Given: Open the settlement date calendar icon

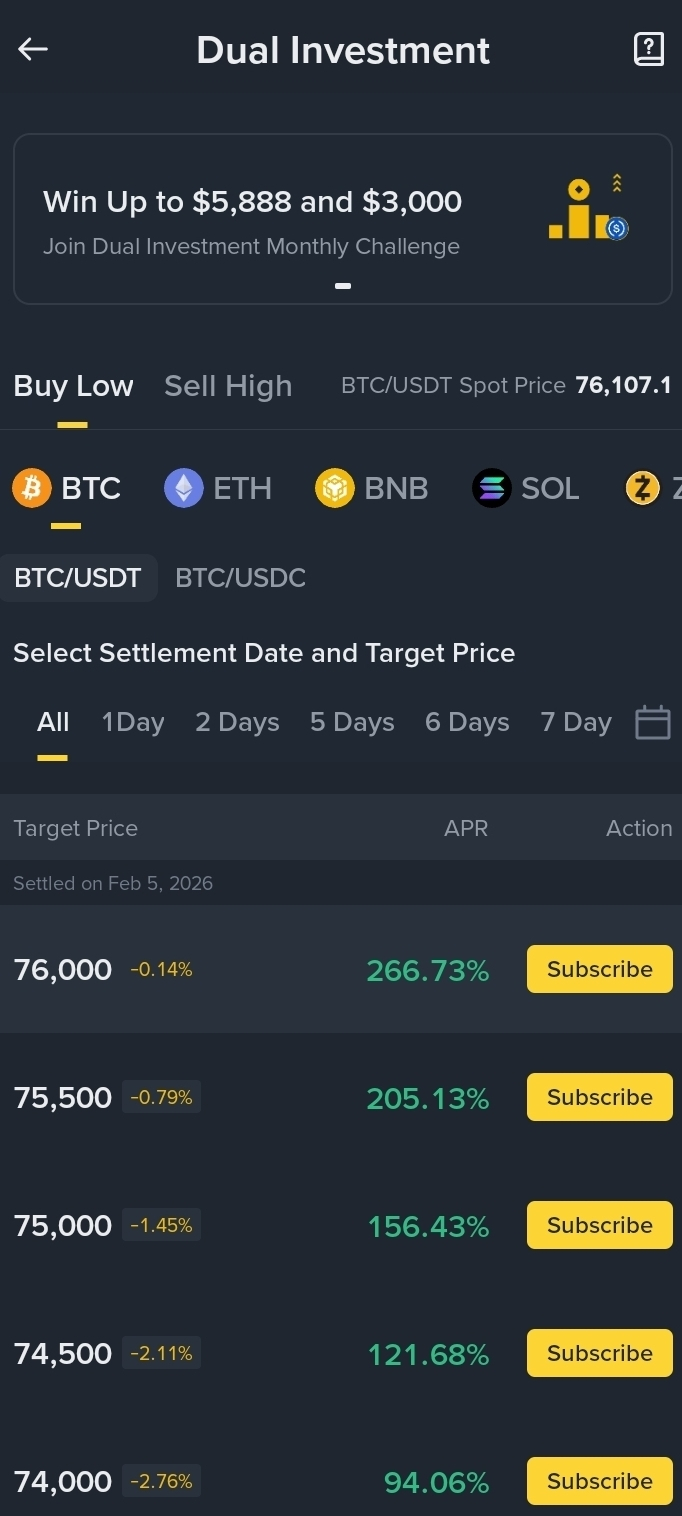Looking at the screenshot, I should [x=652, y=722].
